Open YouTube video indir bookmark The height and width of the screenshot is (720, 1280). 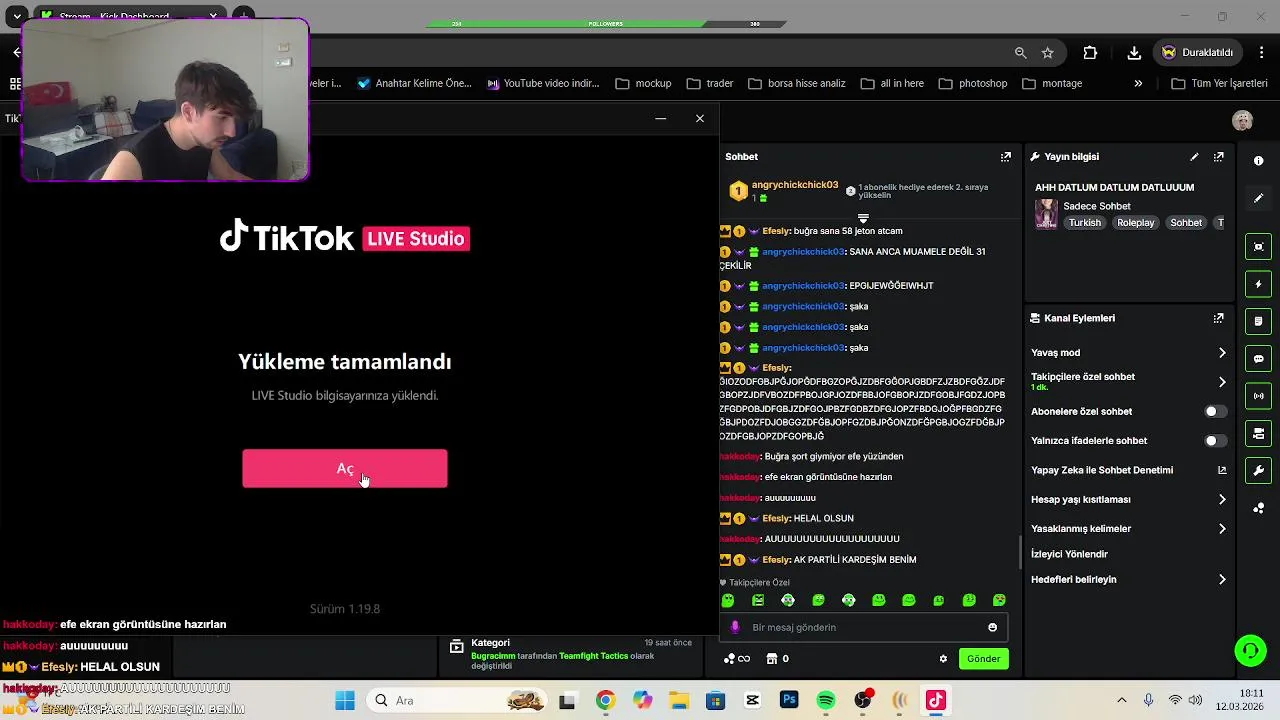tap(542, 83)
